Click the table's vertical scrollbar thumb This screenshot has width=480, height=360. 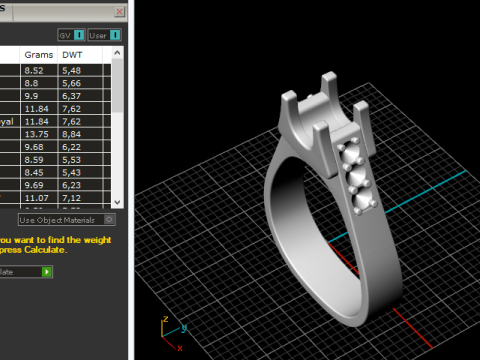[x=117, y=86]
